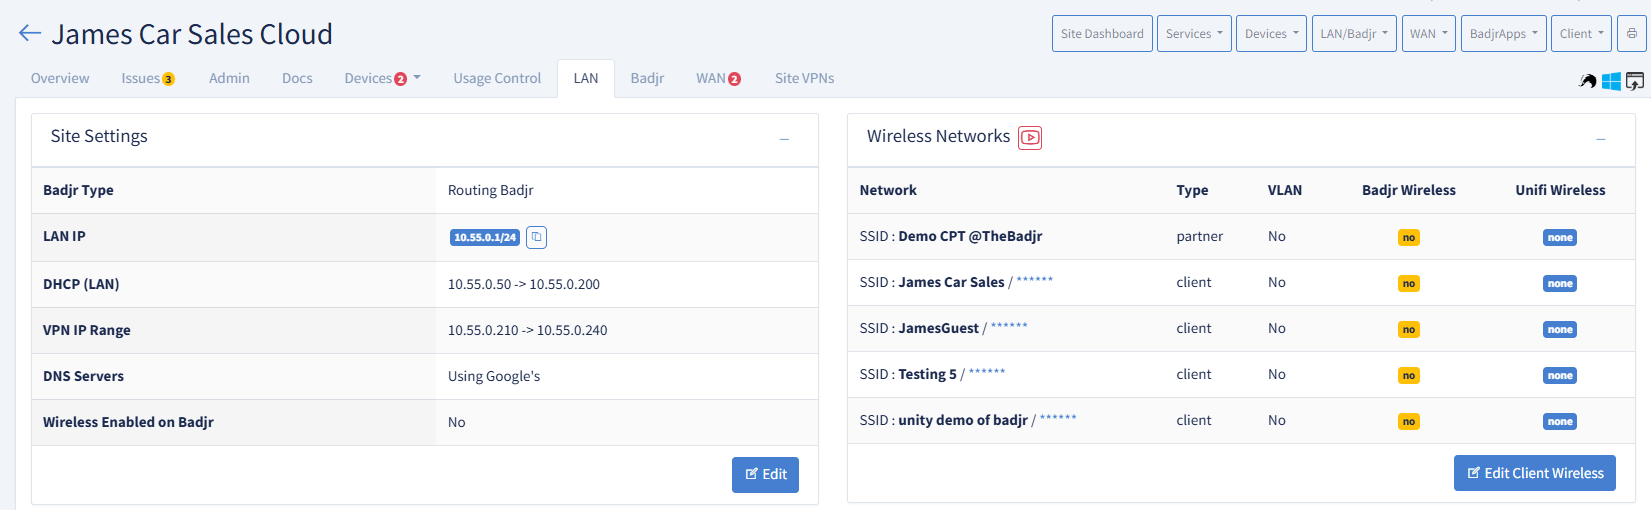Open the Wireless Networks video tutorial icon
The image size is (1651, 510).
pos(1030,137)
